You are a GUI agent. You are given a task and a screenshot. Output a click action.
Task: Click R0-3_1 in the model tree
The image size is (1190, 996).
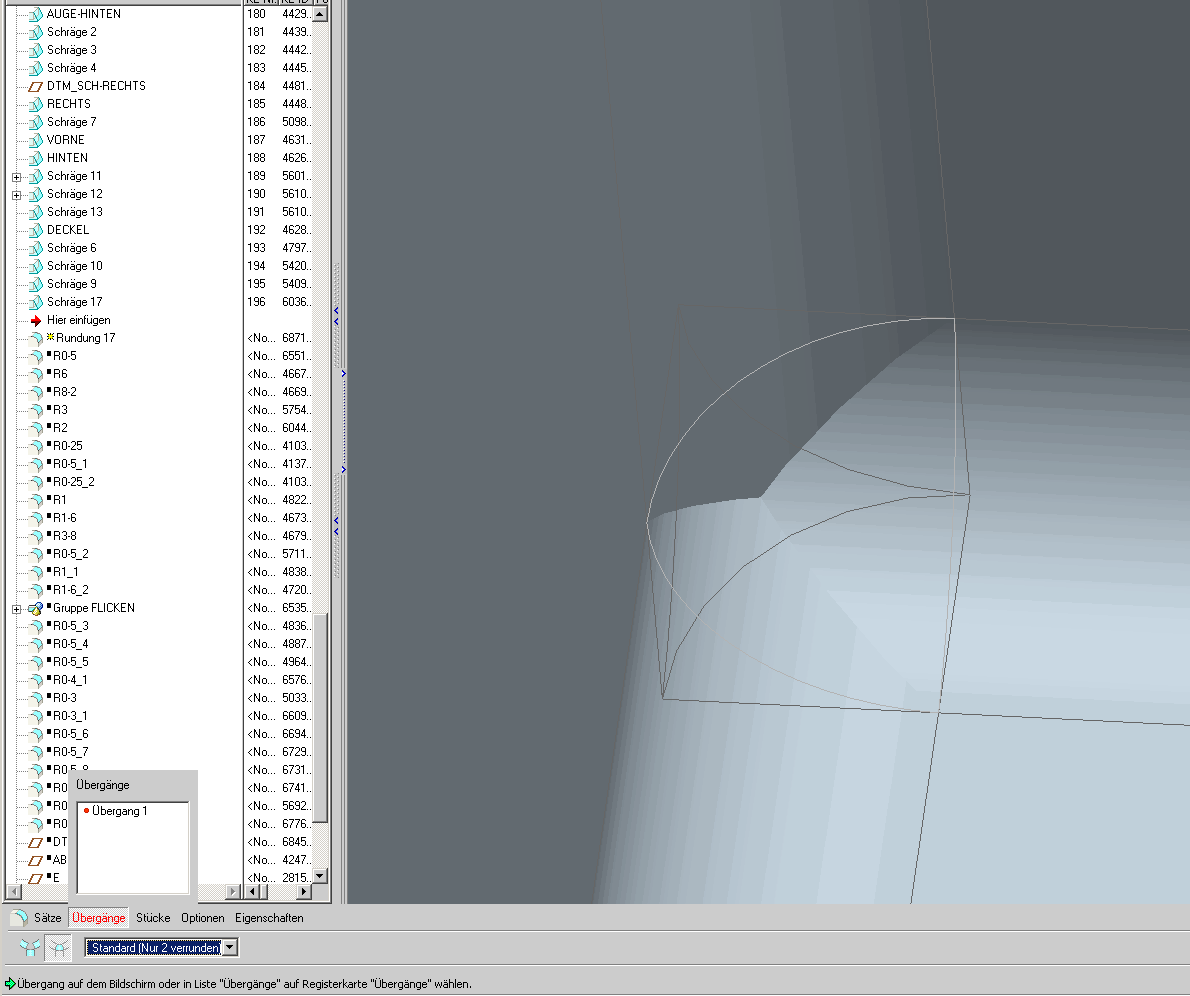71,716
